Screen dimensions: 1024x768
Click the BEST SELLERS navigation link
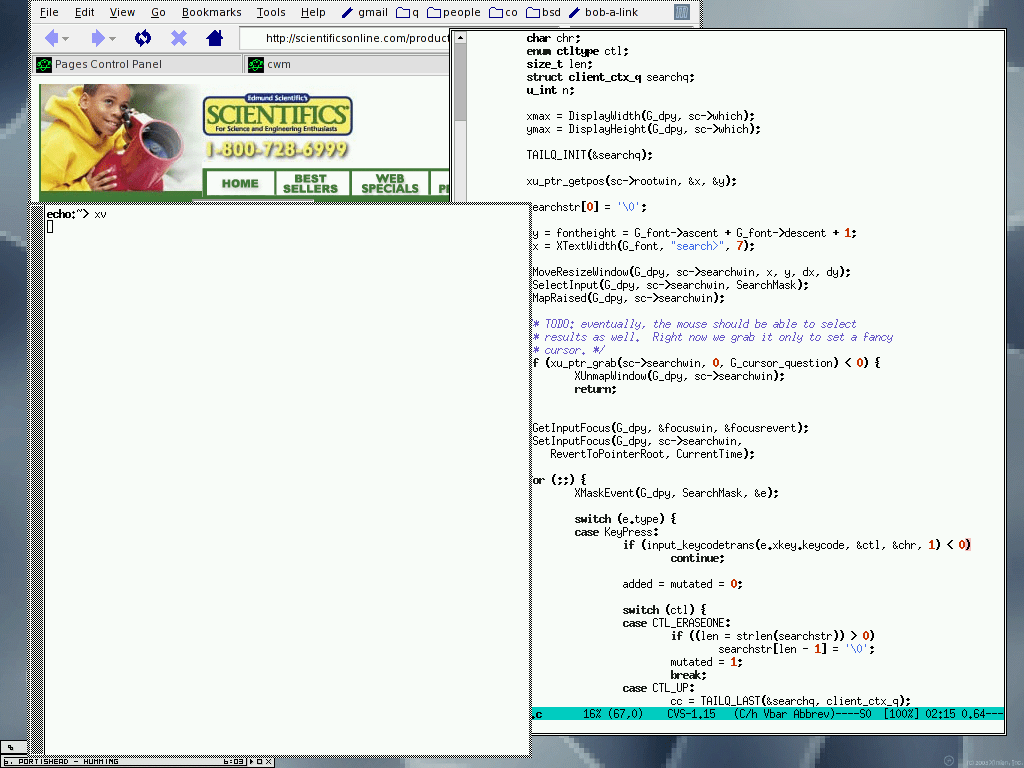point(310,184)
